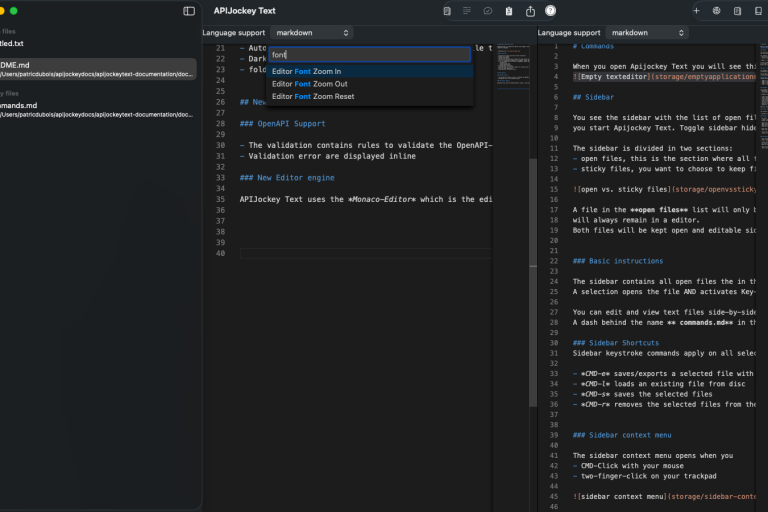768x512 pixels.
Task: Open right editor's markdown language dropdown
Action: click(x=647, y=33)
